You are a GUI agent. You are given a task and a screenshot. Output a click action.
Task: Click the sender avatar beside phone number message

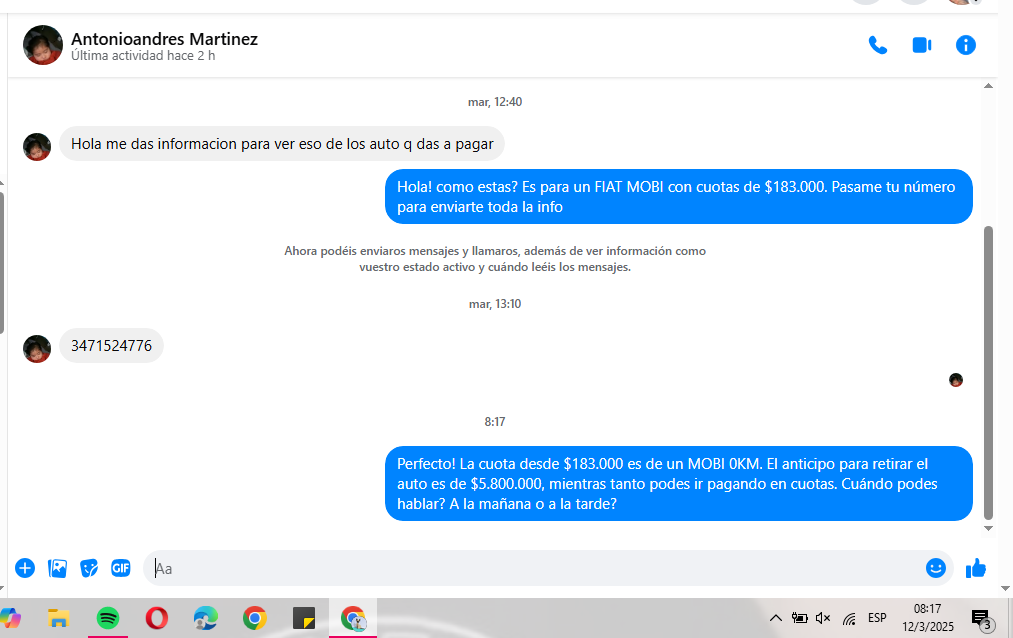[x=37, y=349]
